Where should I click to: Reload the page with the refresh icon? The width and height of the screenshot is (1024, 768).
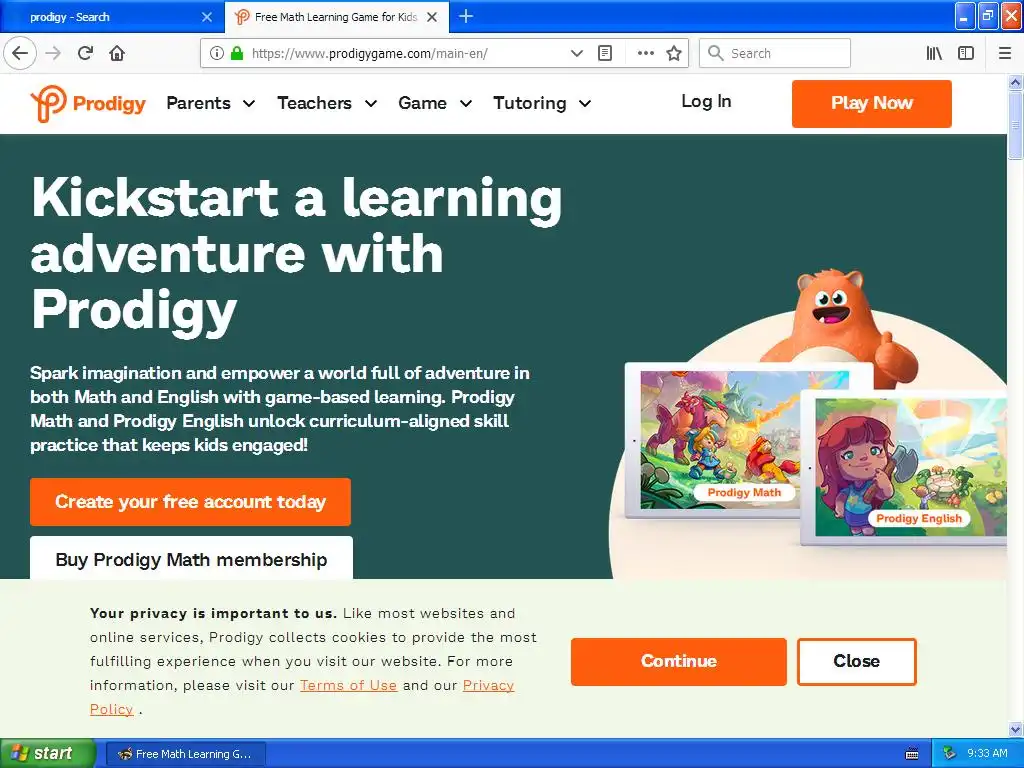[85, 54]
